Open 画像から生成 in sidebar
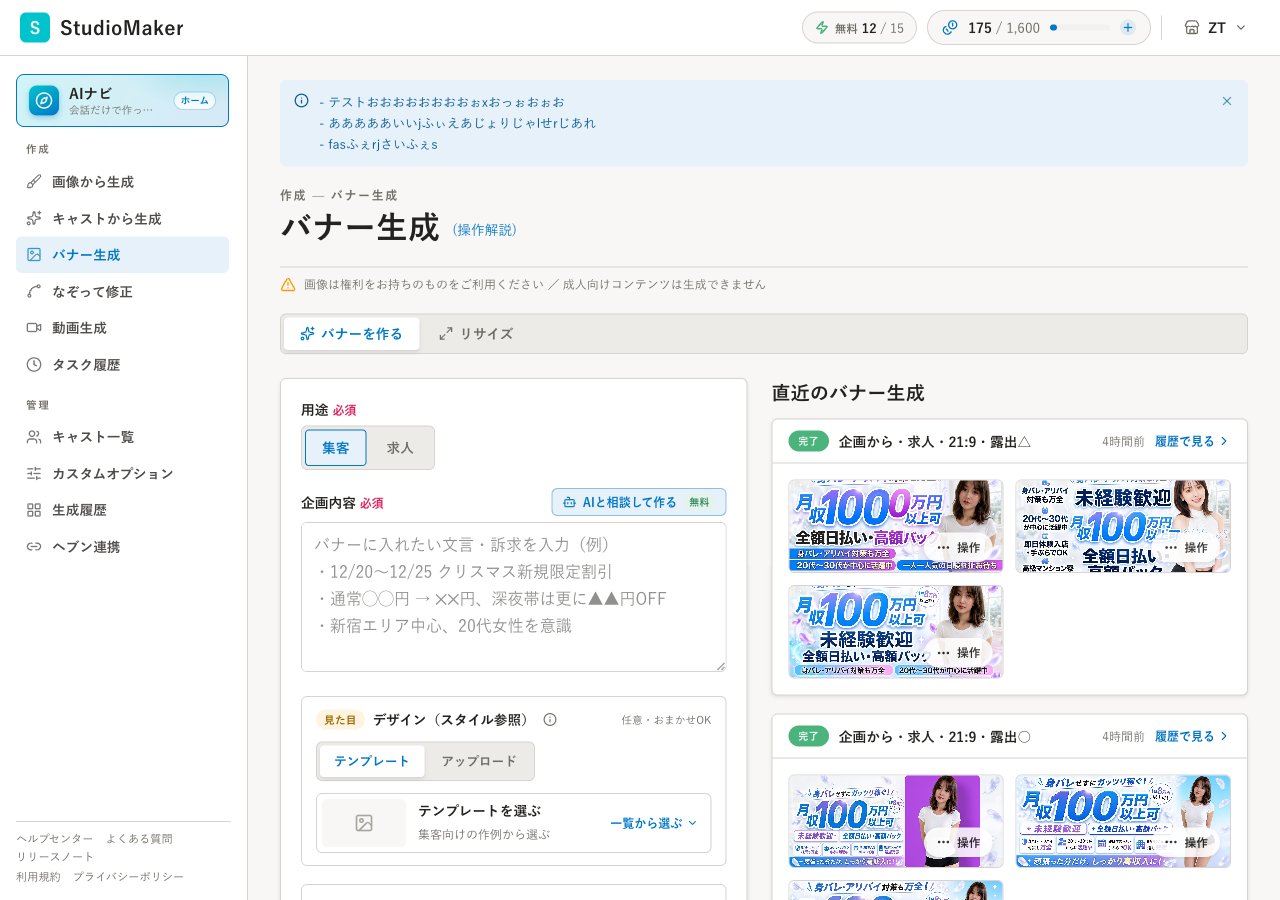 pyautogui.click(x=122, y=182)
